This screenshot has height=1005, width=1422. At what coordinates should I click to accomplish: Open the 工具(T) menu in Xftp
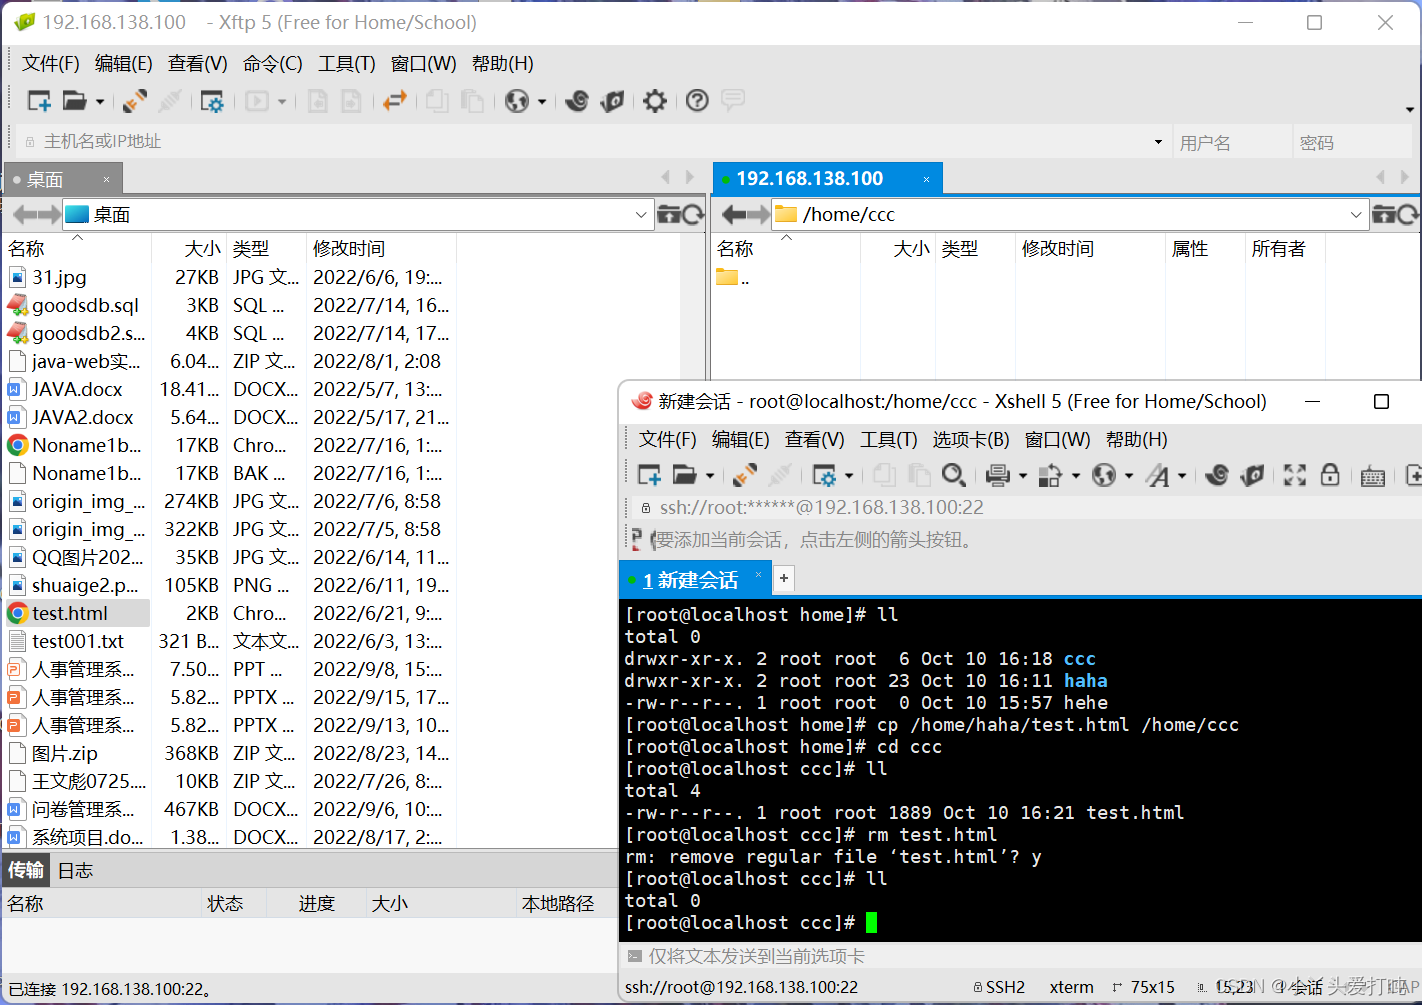(347, 63)
